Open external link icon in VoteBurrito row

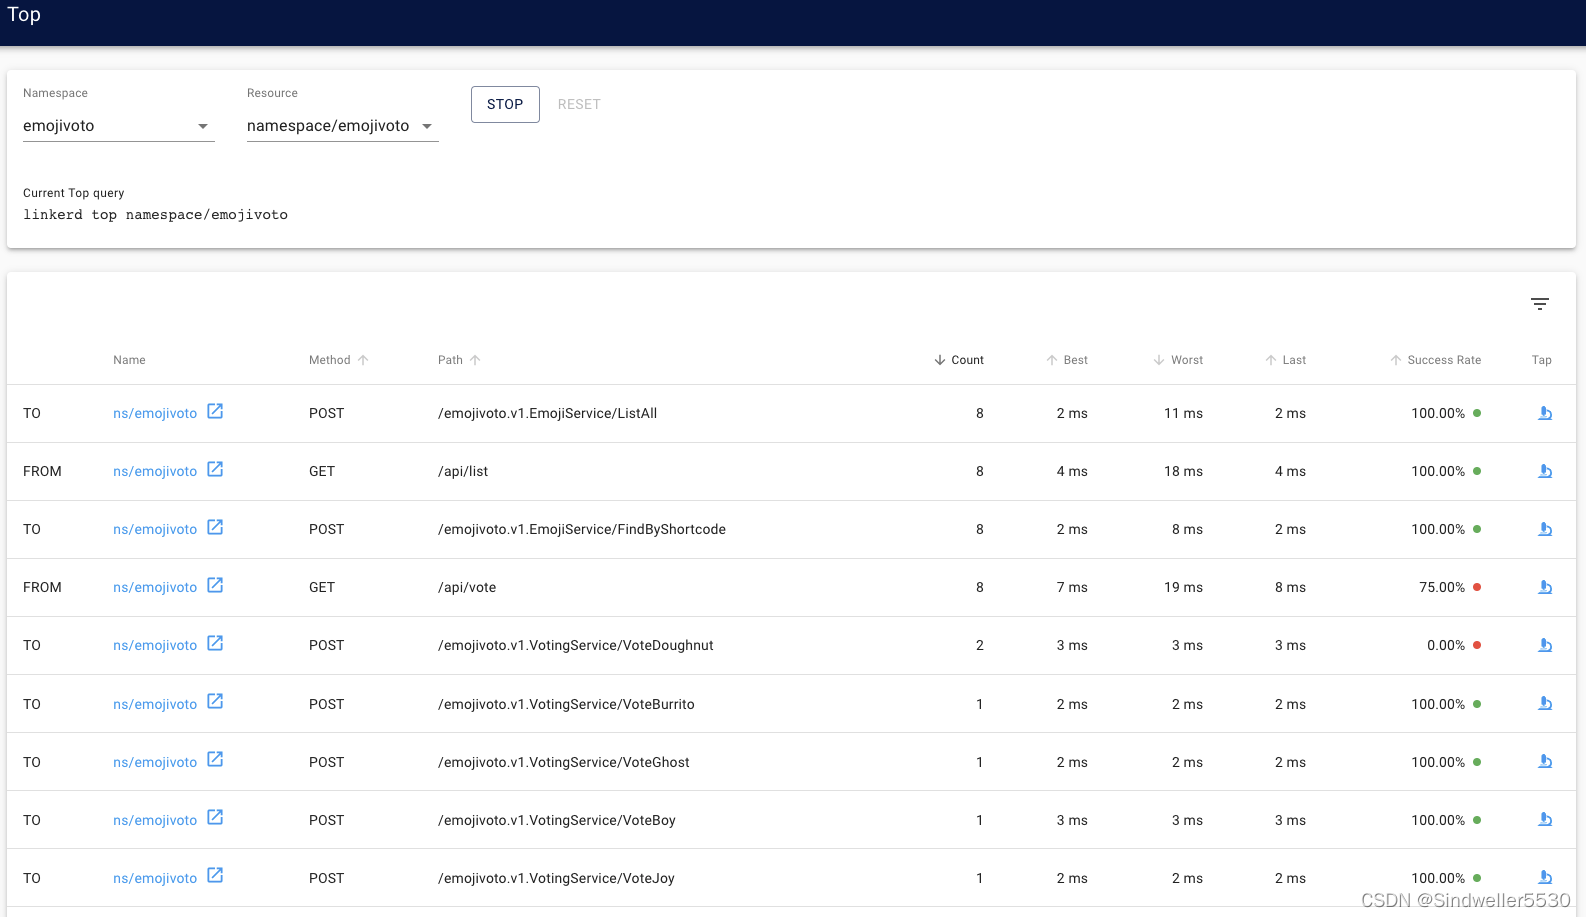click(x=215, y=702)
